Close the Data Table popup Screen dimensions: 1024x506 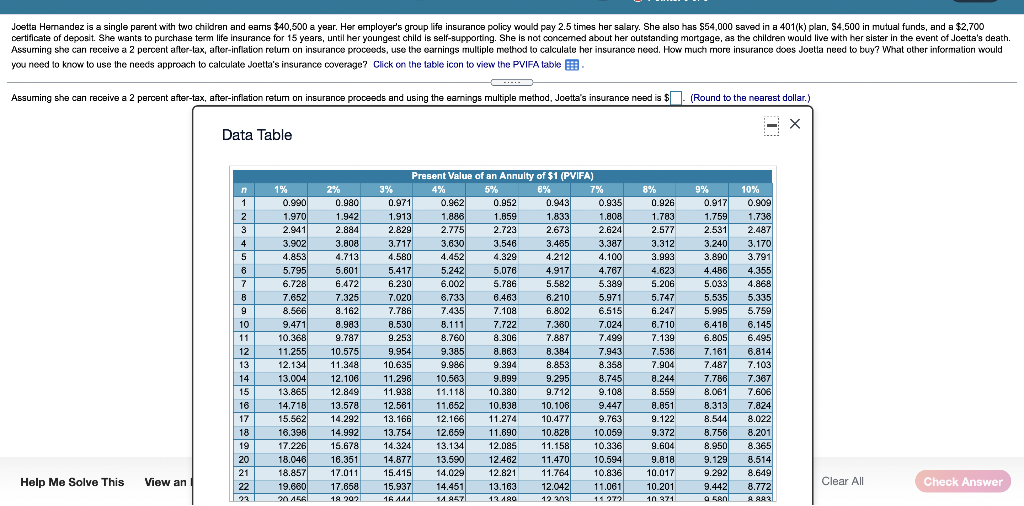[x=795, y=124]
